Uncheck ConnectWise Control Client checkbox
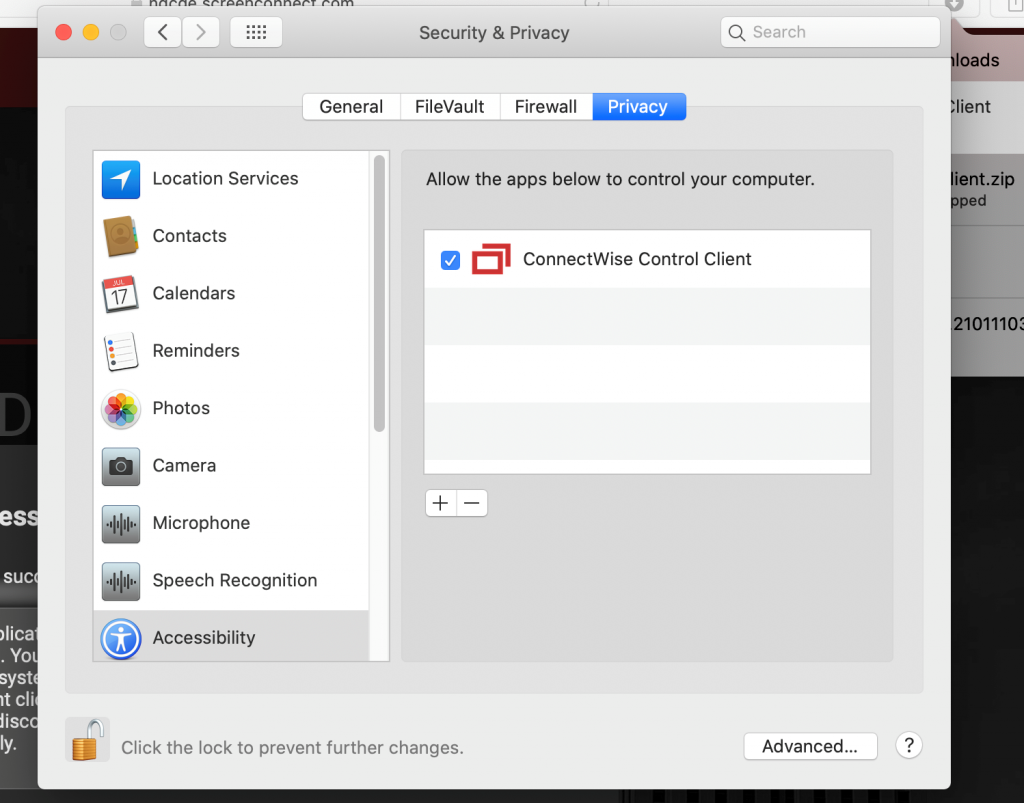Image resolution: width=1024 pixels, height=803 pixels. (x=450, y=260)
